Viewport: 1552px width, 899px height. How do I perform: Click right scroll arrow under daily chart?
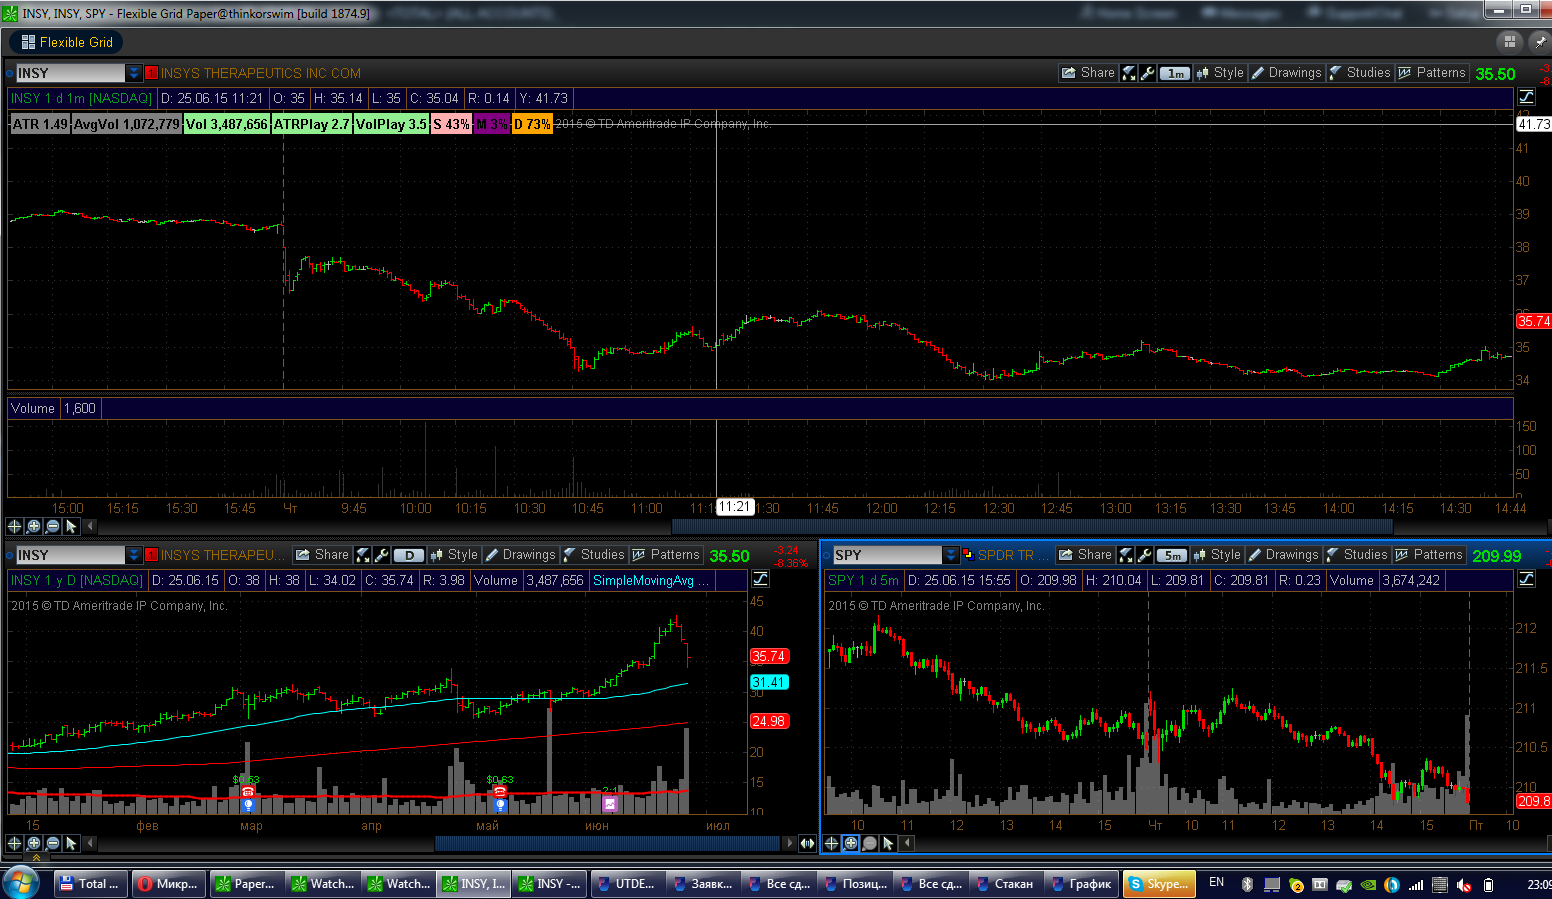pos(789,843)
